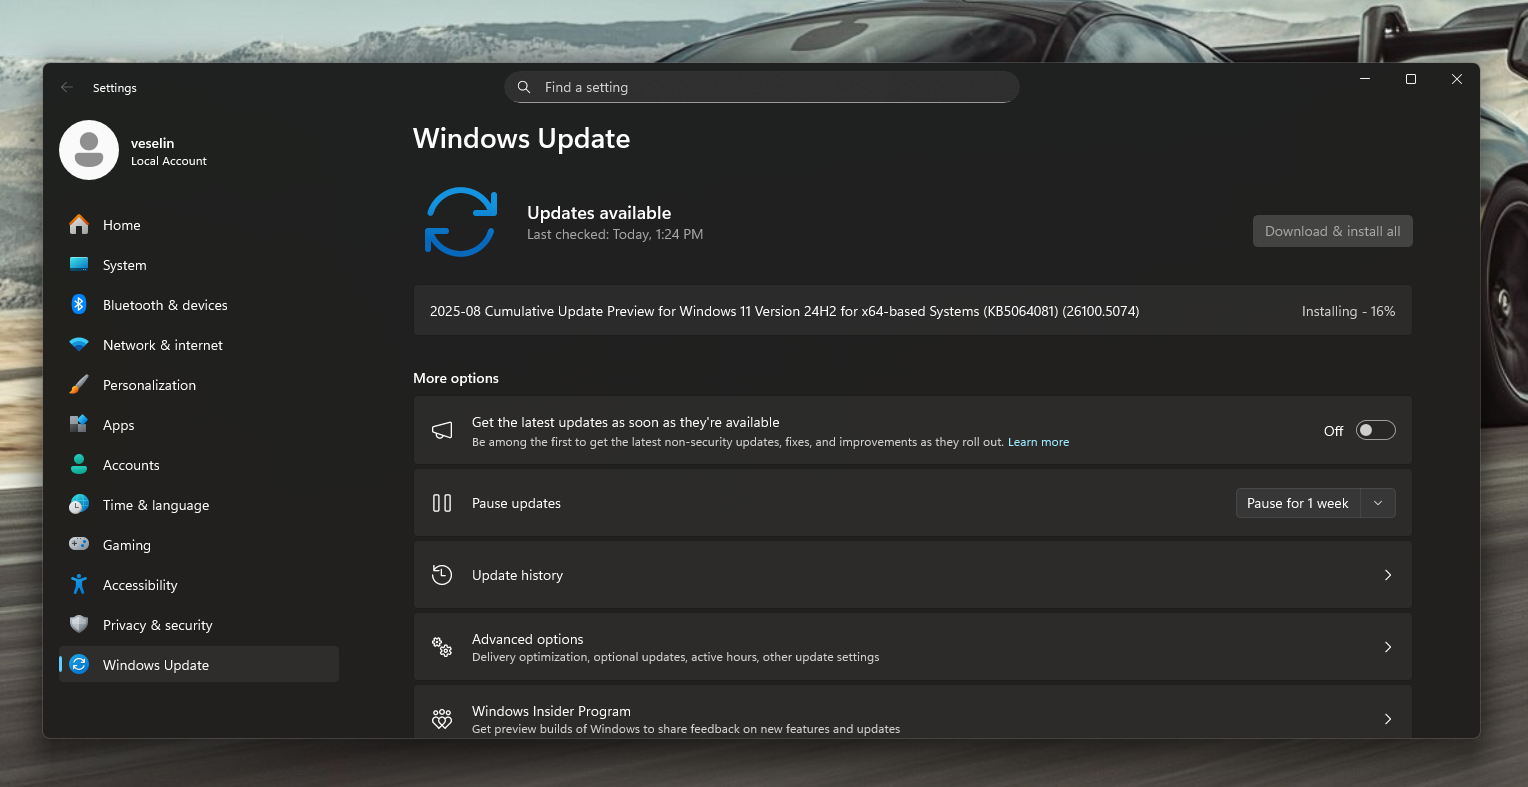Select Privacy & security category
This screenshot has width=1528, height=787.
pyautogui.click(x=199, y=625)
